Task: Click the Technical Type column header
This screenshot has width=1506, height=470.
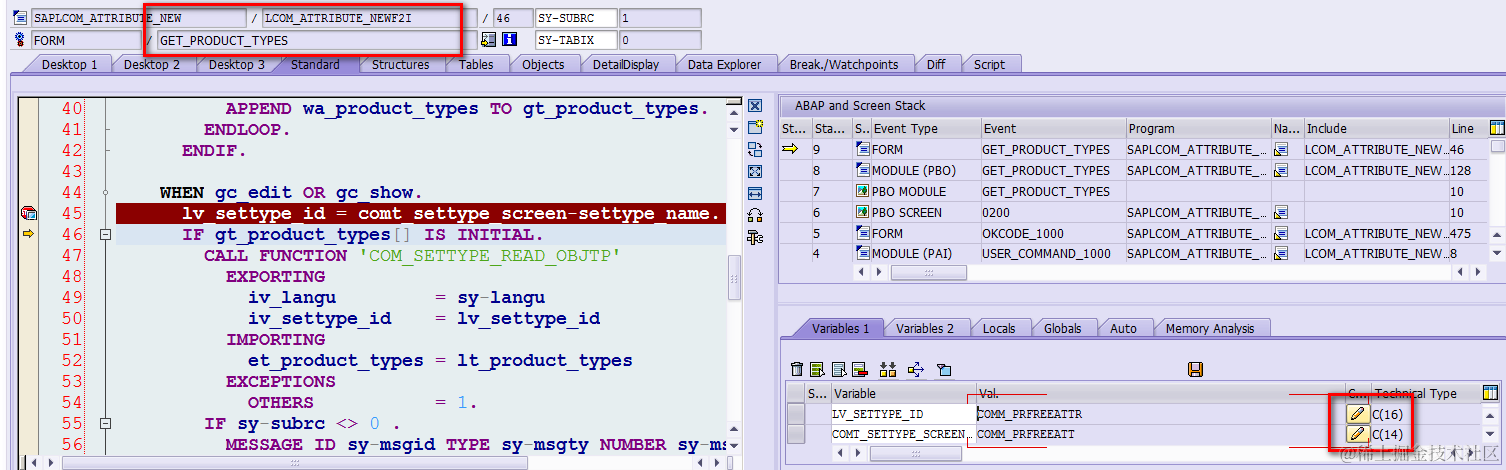Action: [1424, 393]
